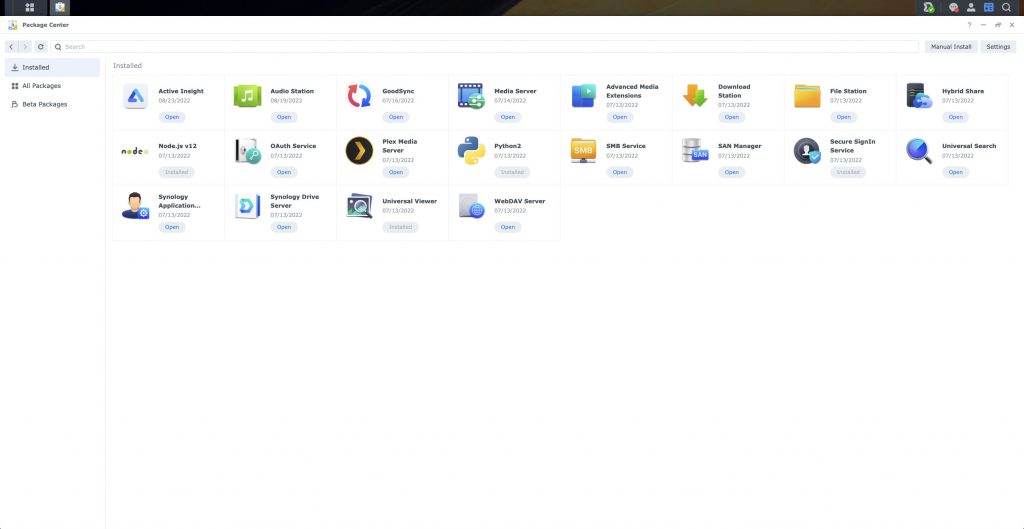Open the Package Center help question mark
The width and height of the screenshot is (1024, 529).
pos(969,25)
